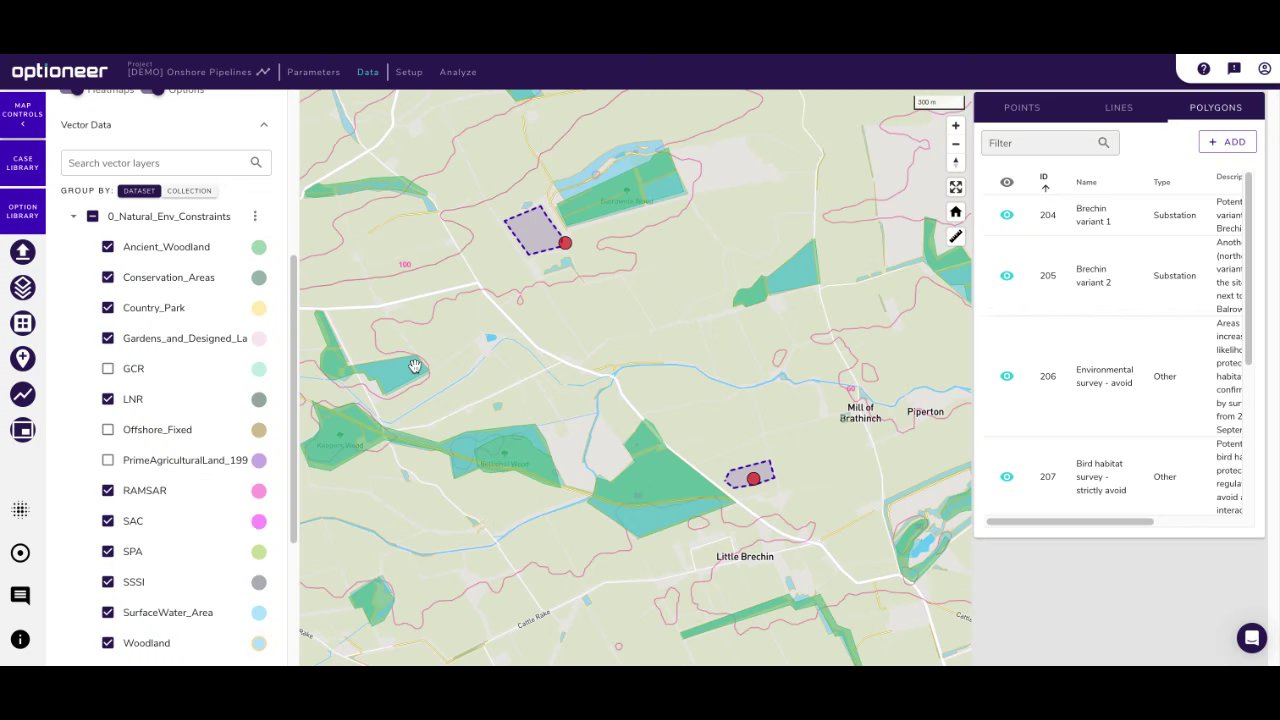Open the Setup menu

point(409,72)
